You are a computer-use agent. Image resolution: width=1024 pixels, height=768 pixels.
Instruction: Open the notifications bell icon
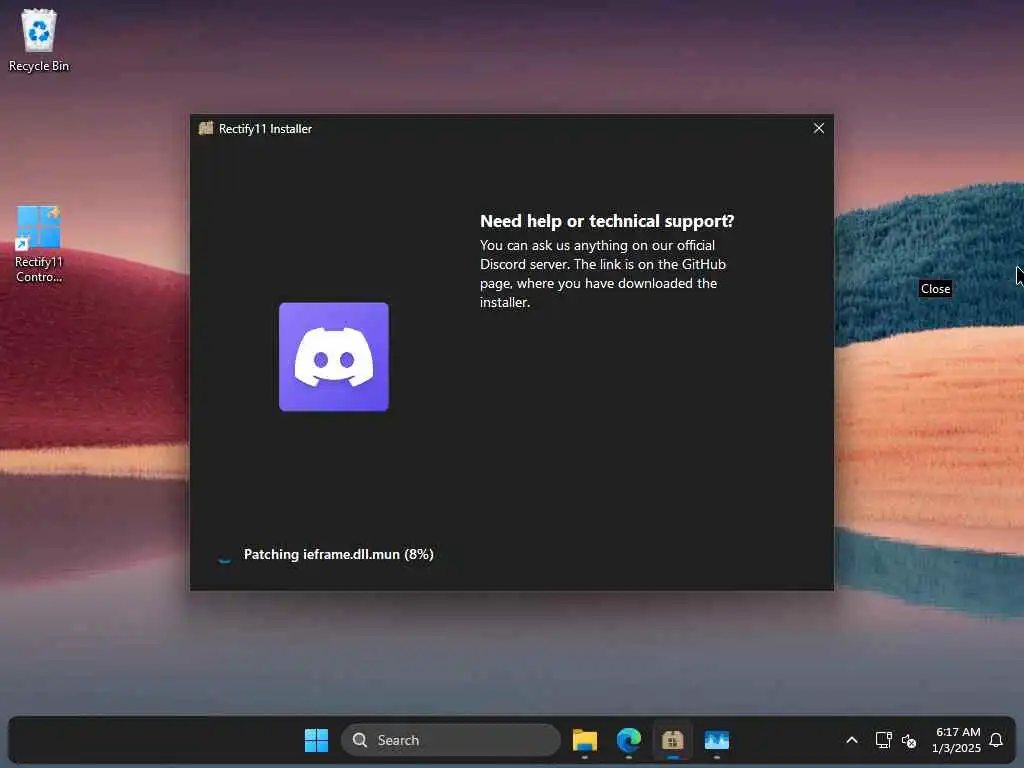point(996,740)
